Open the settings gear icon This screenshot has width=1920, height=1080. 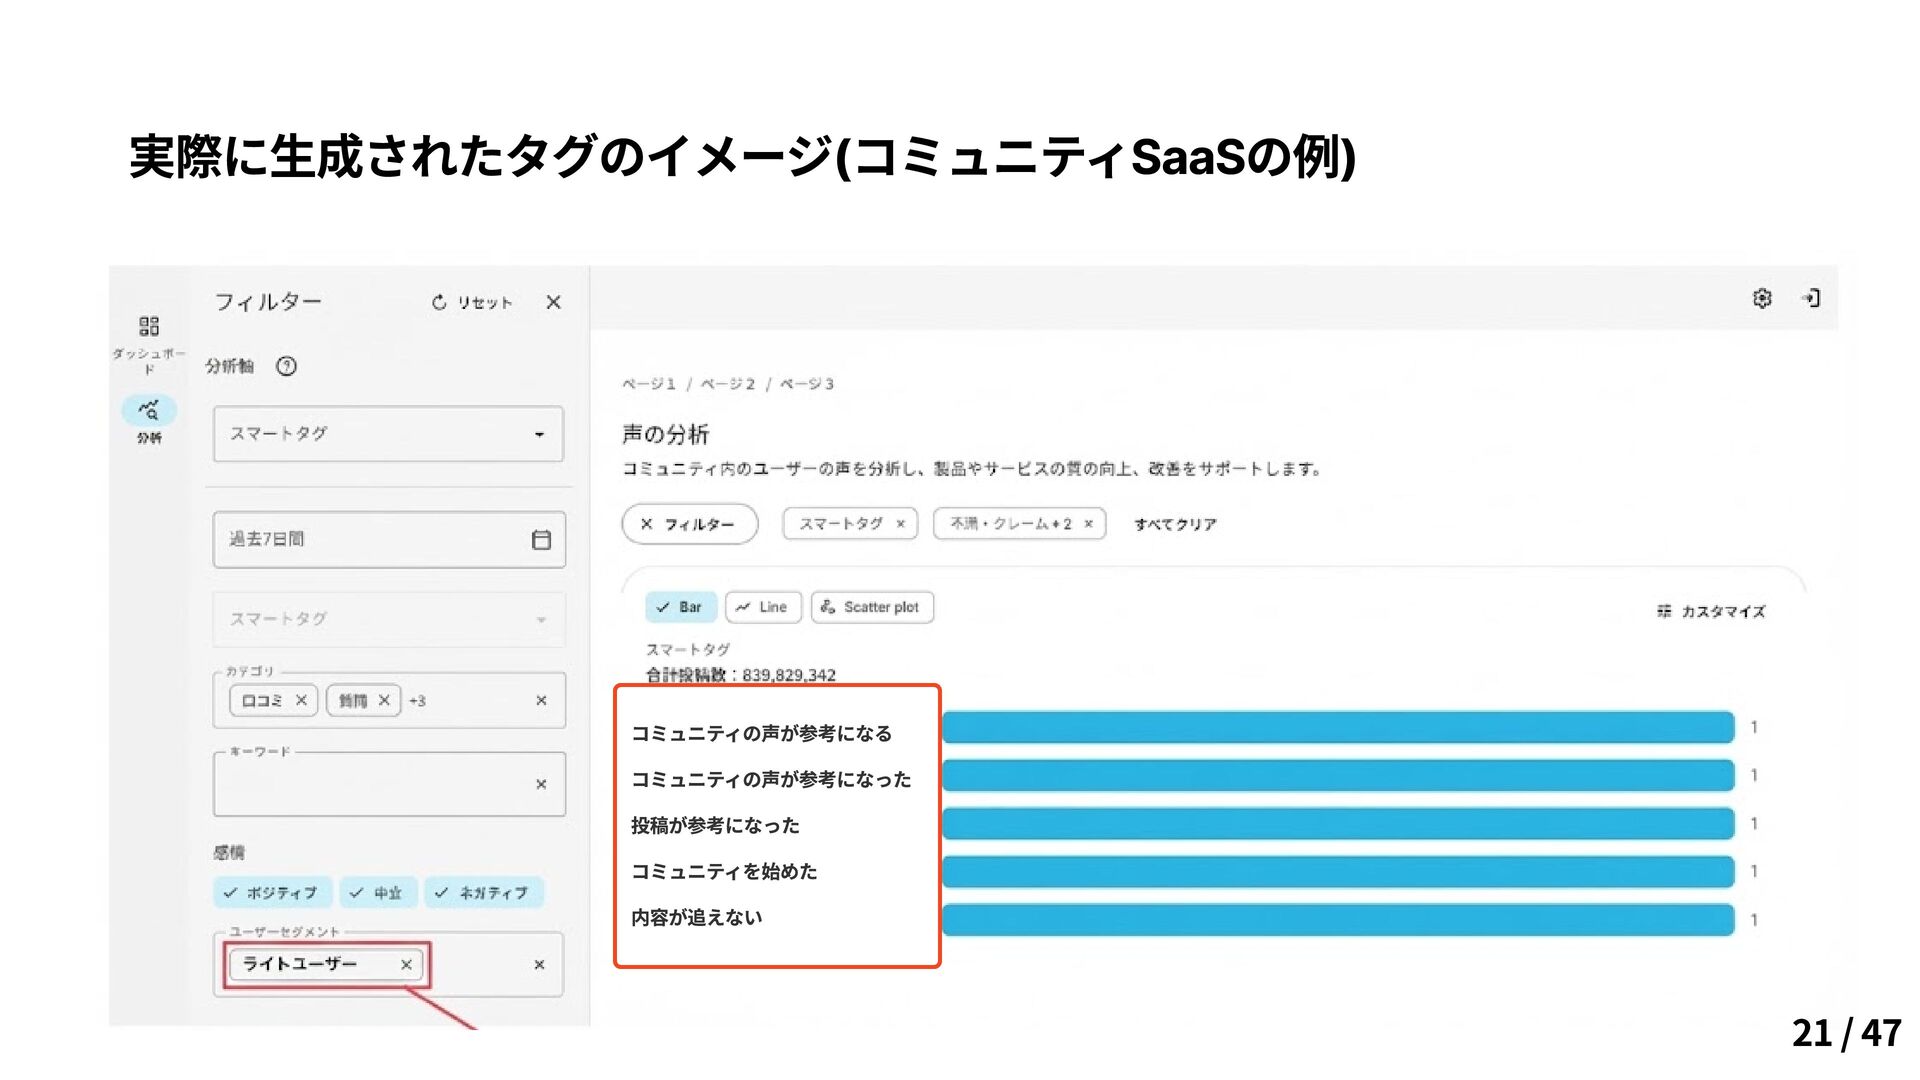pyautogui.click(x=1762, y=298)
